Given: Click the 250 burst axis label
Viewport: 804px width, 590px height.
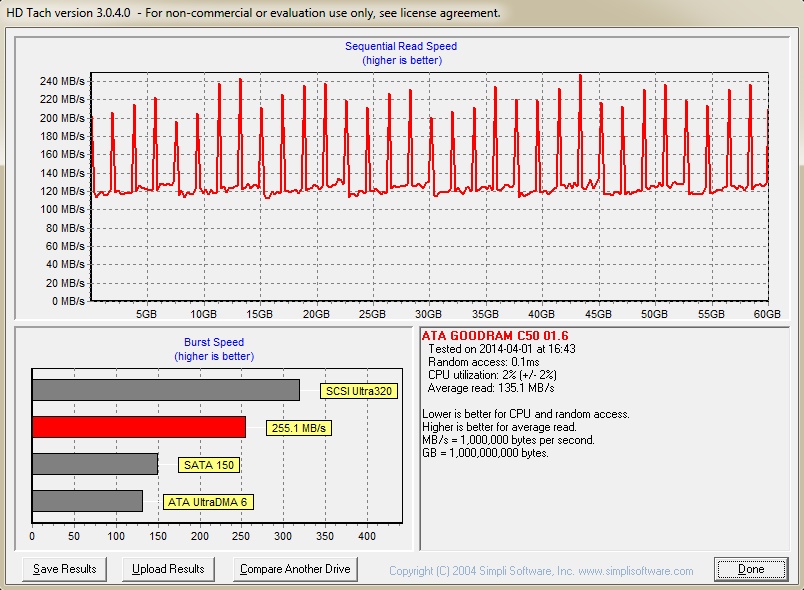Looking at the screenshot, I should [241, 536].
